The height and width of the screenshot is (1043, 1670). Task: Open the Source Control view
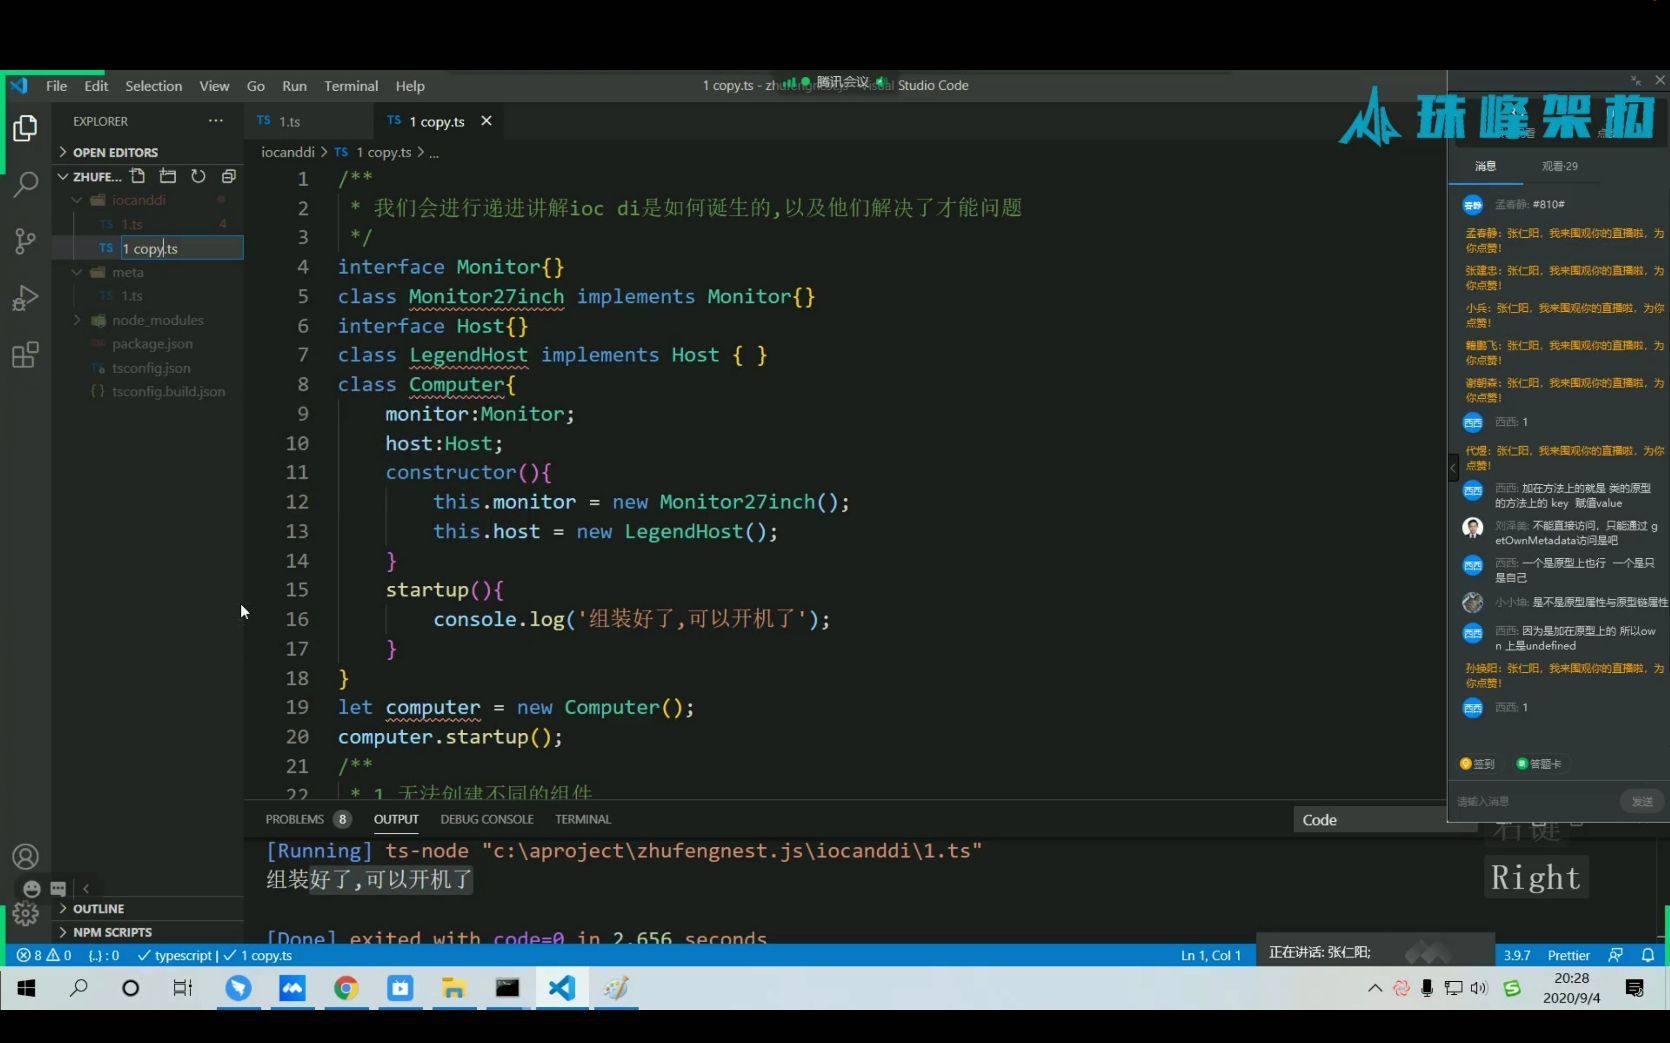25,241
